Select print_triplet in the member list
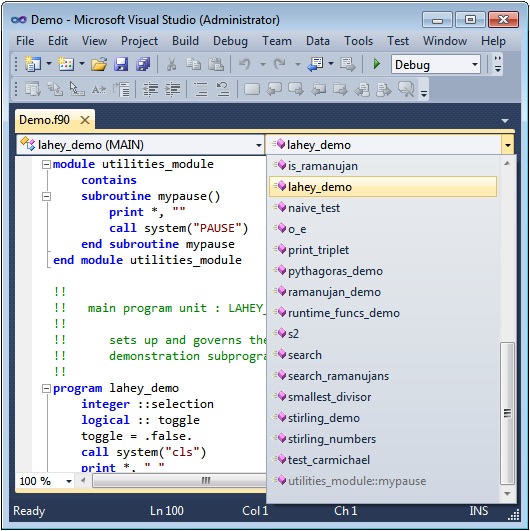Image resolution: width=530 pixels, height=531 pixels. [383, 250]
